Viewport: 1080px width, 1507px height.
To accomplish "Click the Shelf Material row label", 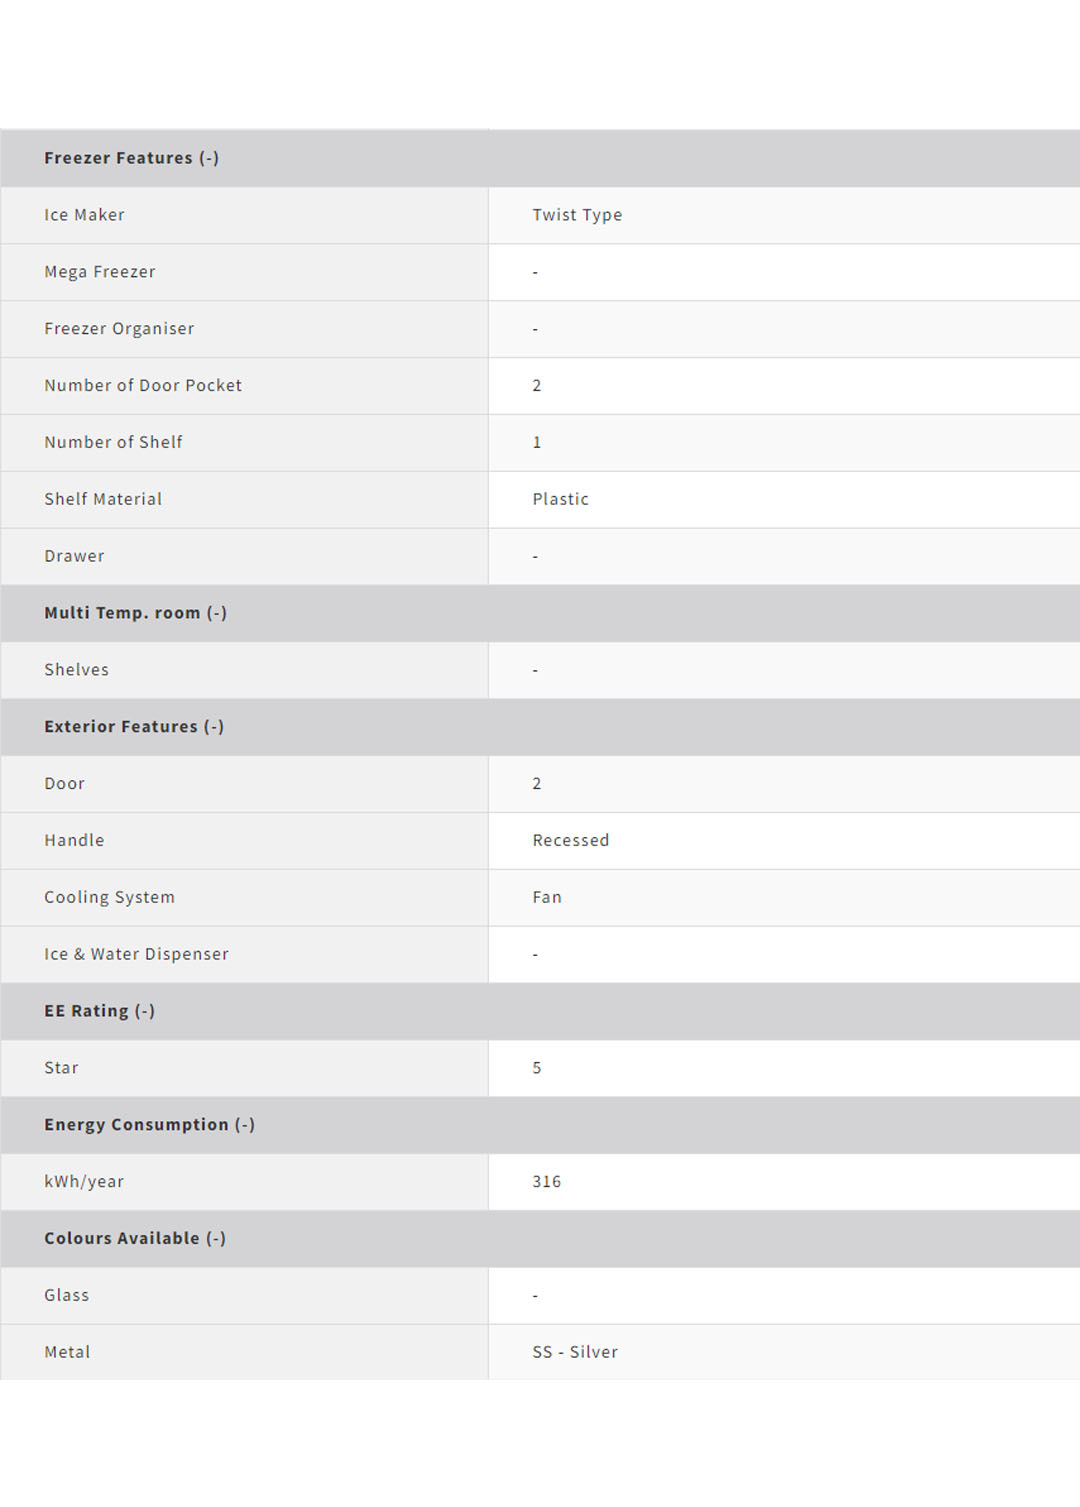I will pyautogui.click(x=103, y=499).
